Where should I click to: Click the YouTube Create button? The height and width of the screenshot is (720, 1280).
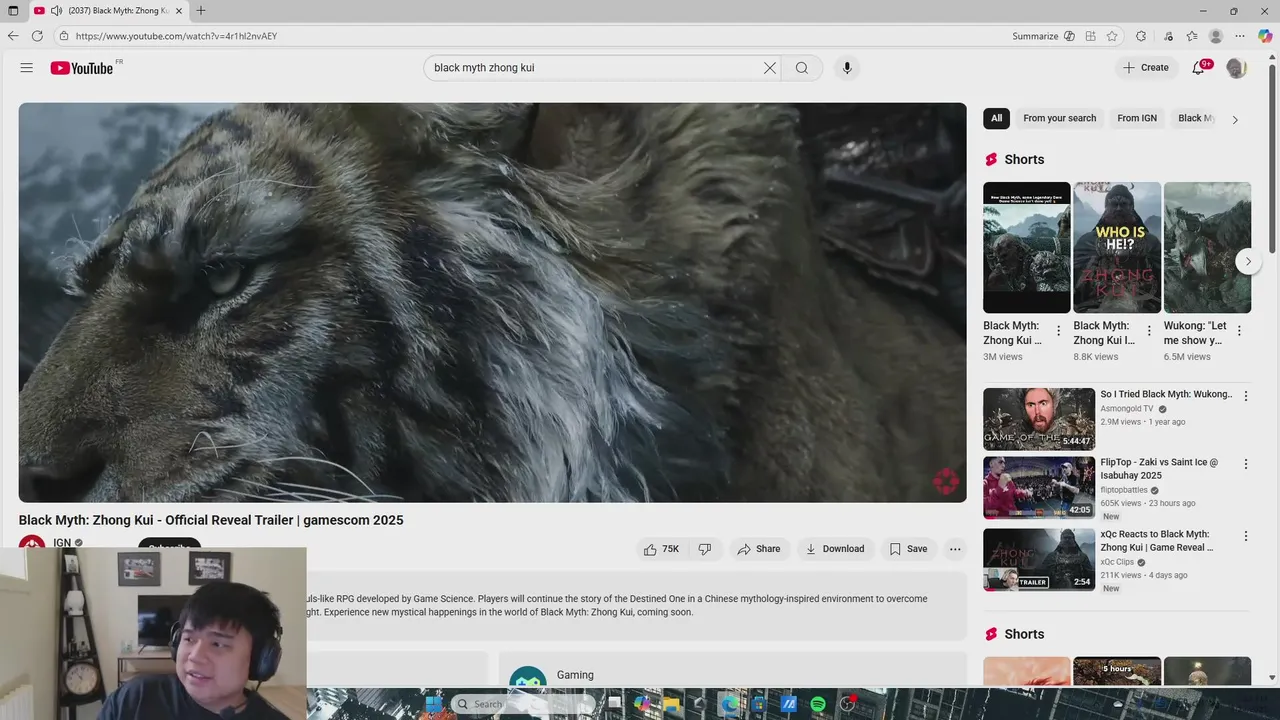coord(1146,68)
